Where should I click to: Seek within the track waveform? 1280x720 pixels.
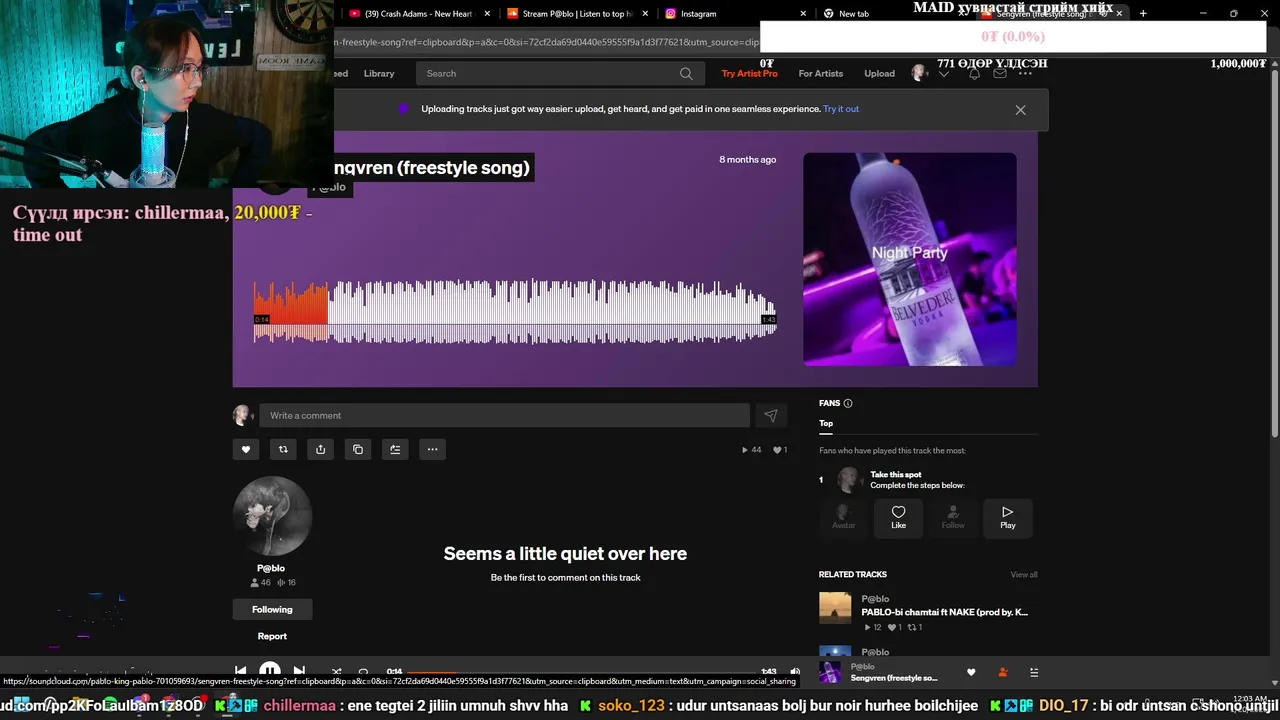tap(515, 312)
